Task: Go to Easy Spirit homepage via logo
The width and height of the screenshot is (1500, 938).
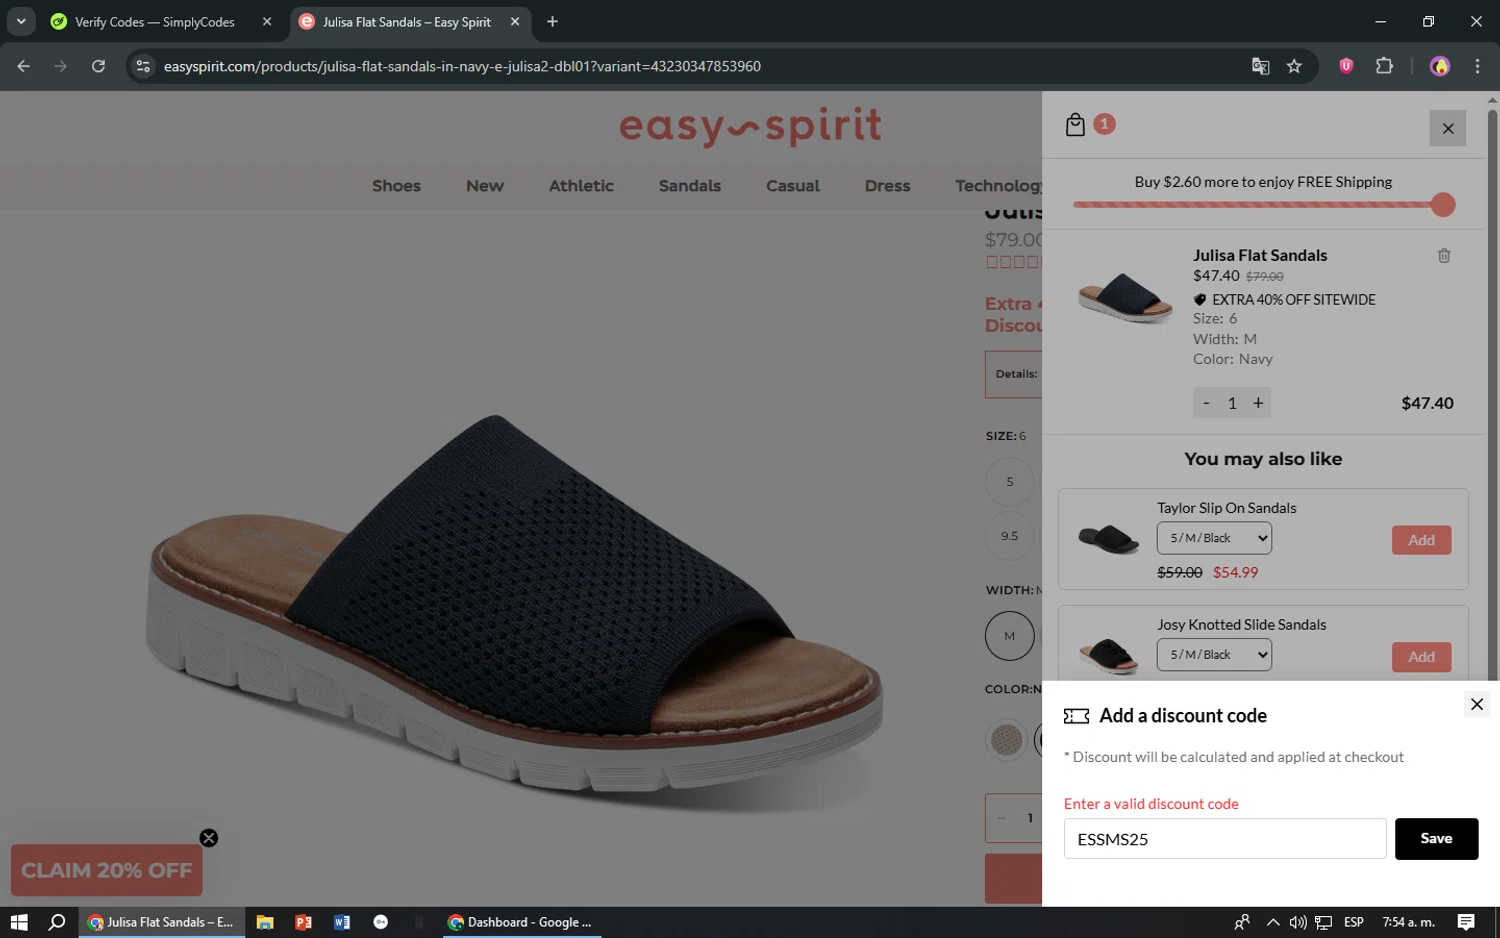Action: coord(750,127)
